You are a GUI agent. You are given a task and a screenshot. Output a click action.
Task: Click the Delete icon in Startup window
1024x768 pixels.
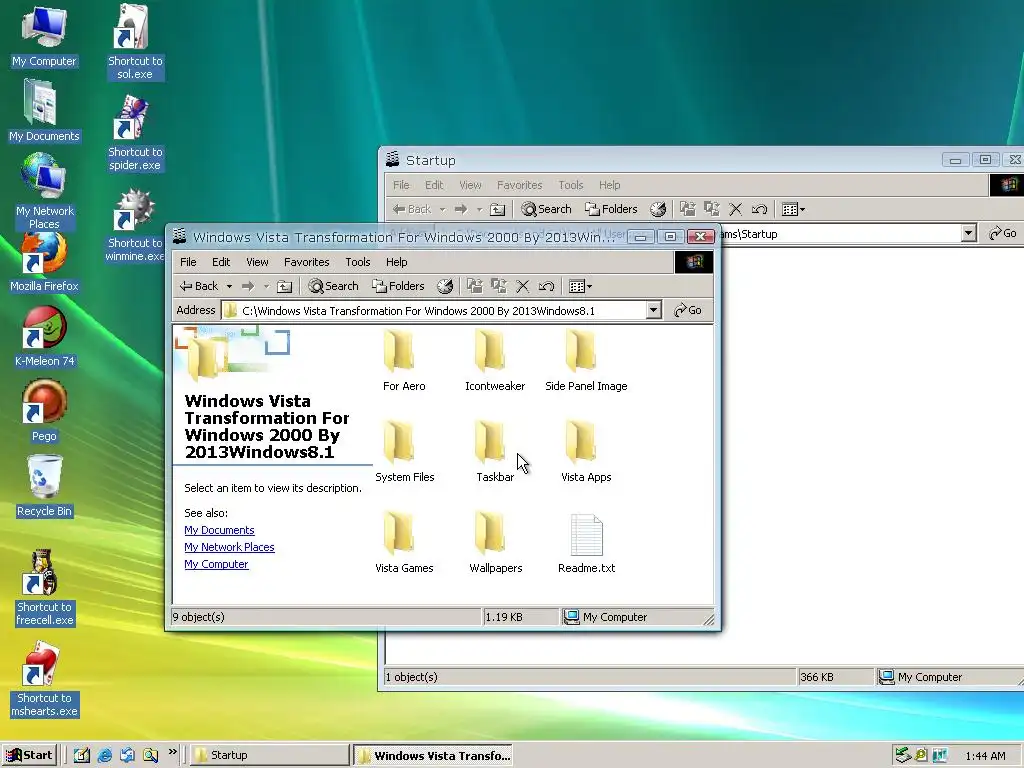[x=735, y=209]
